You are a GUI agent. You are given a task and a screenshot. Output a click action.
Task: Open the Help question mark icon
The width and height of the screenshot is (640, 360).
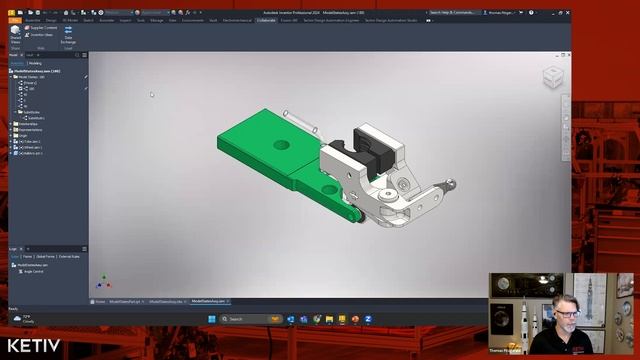(531, 13)
